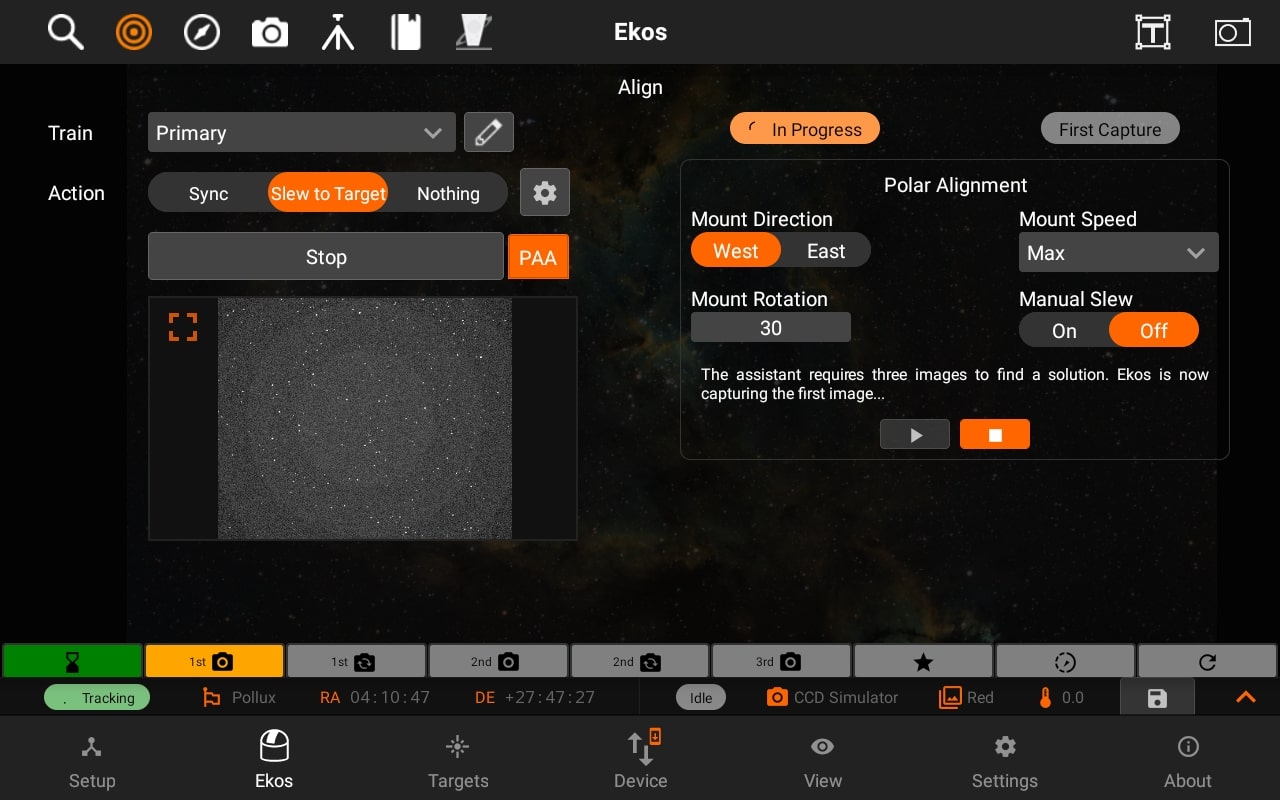The image size is (1280, 800).
Task: Select the 1st rotate stage button
Action: click(x=356, y=661)
